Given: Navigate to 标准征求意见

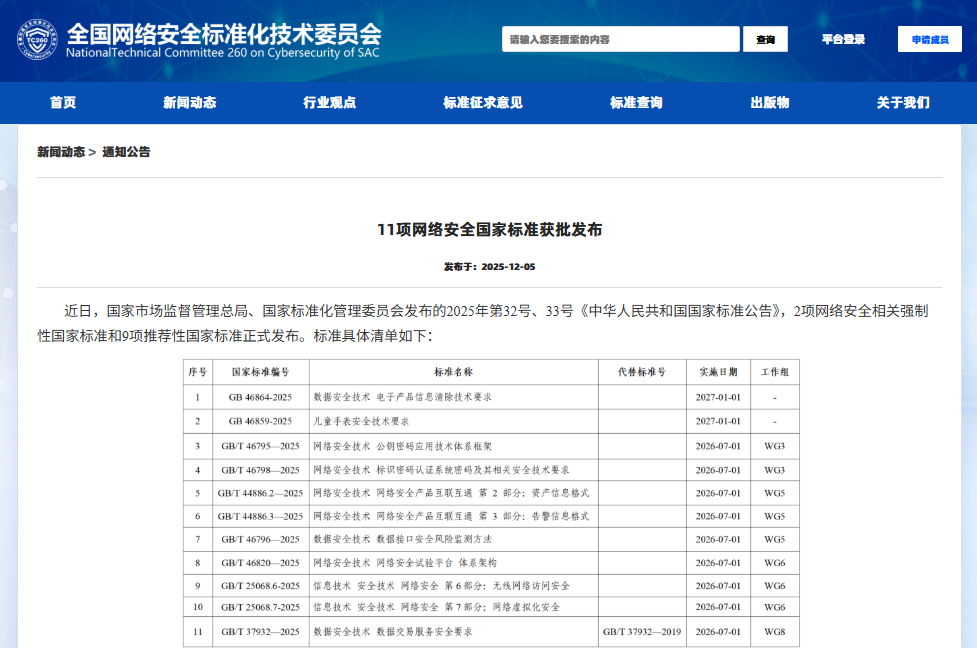Looking at the screenshot, I should pos(483,102).
